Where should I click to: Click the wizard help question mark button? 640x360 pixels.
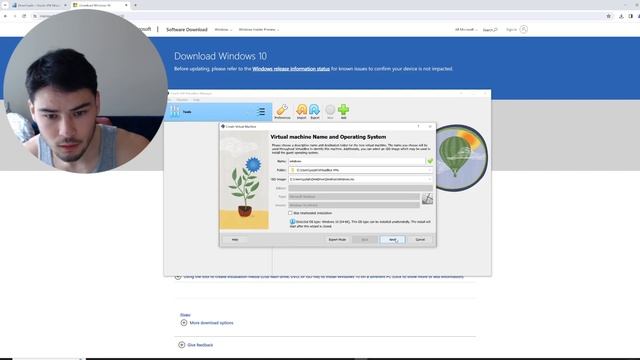[418, 127]
